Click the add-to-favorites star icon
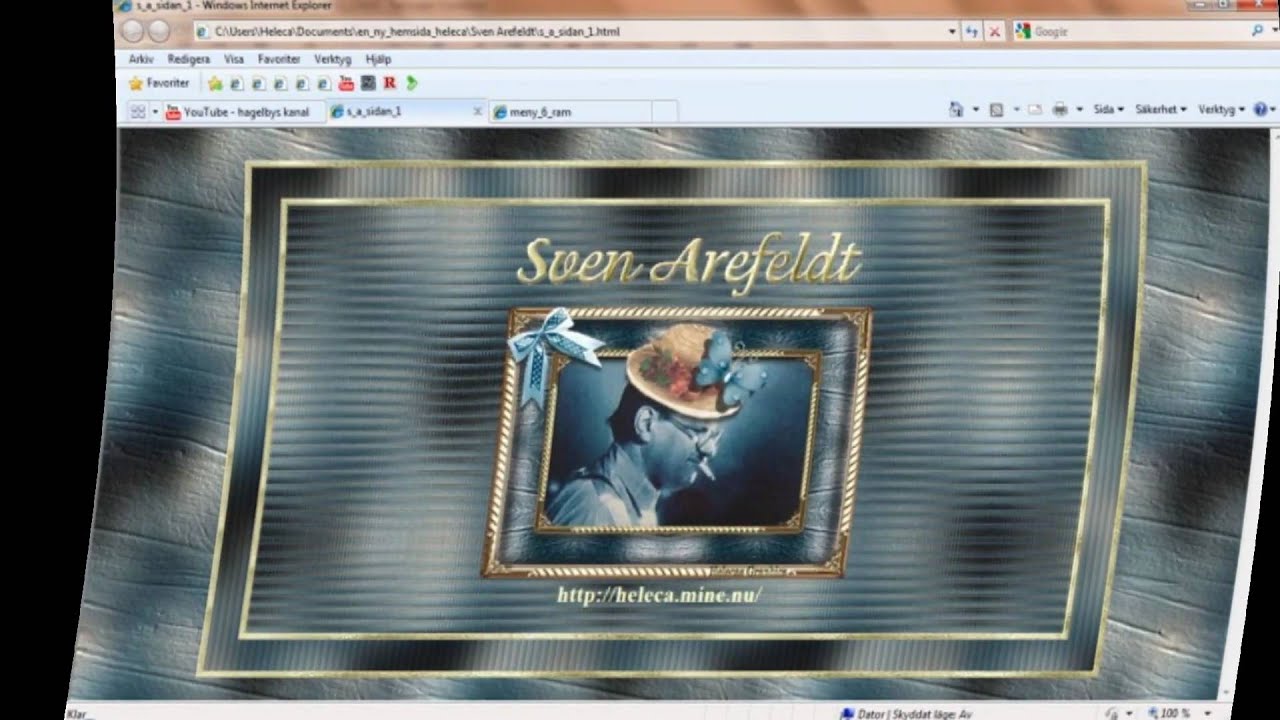This screenshot has width=1280, height=720. coord(215,84)
